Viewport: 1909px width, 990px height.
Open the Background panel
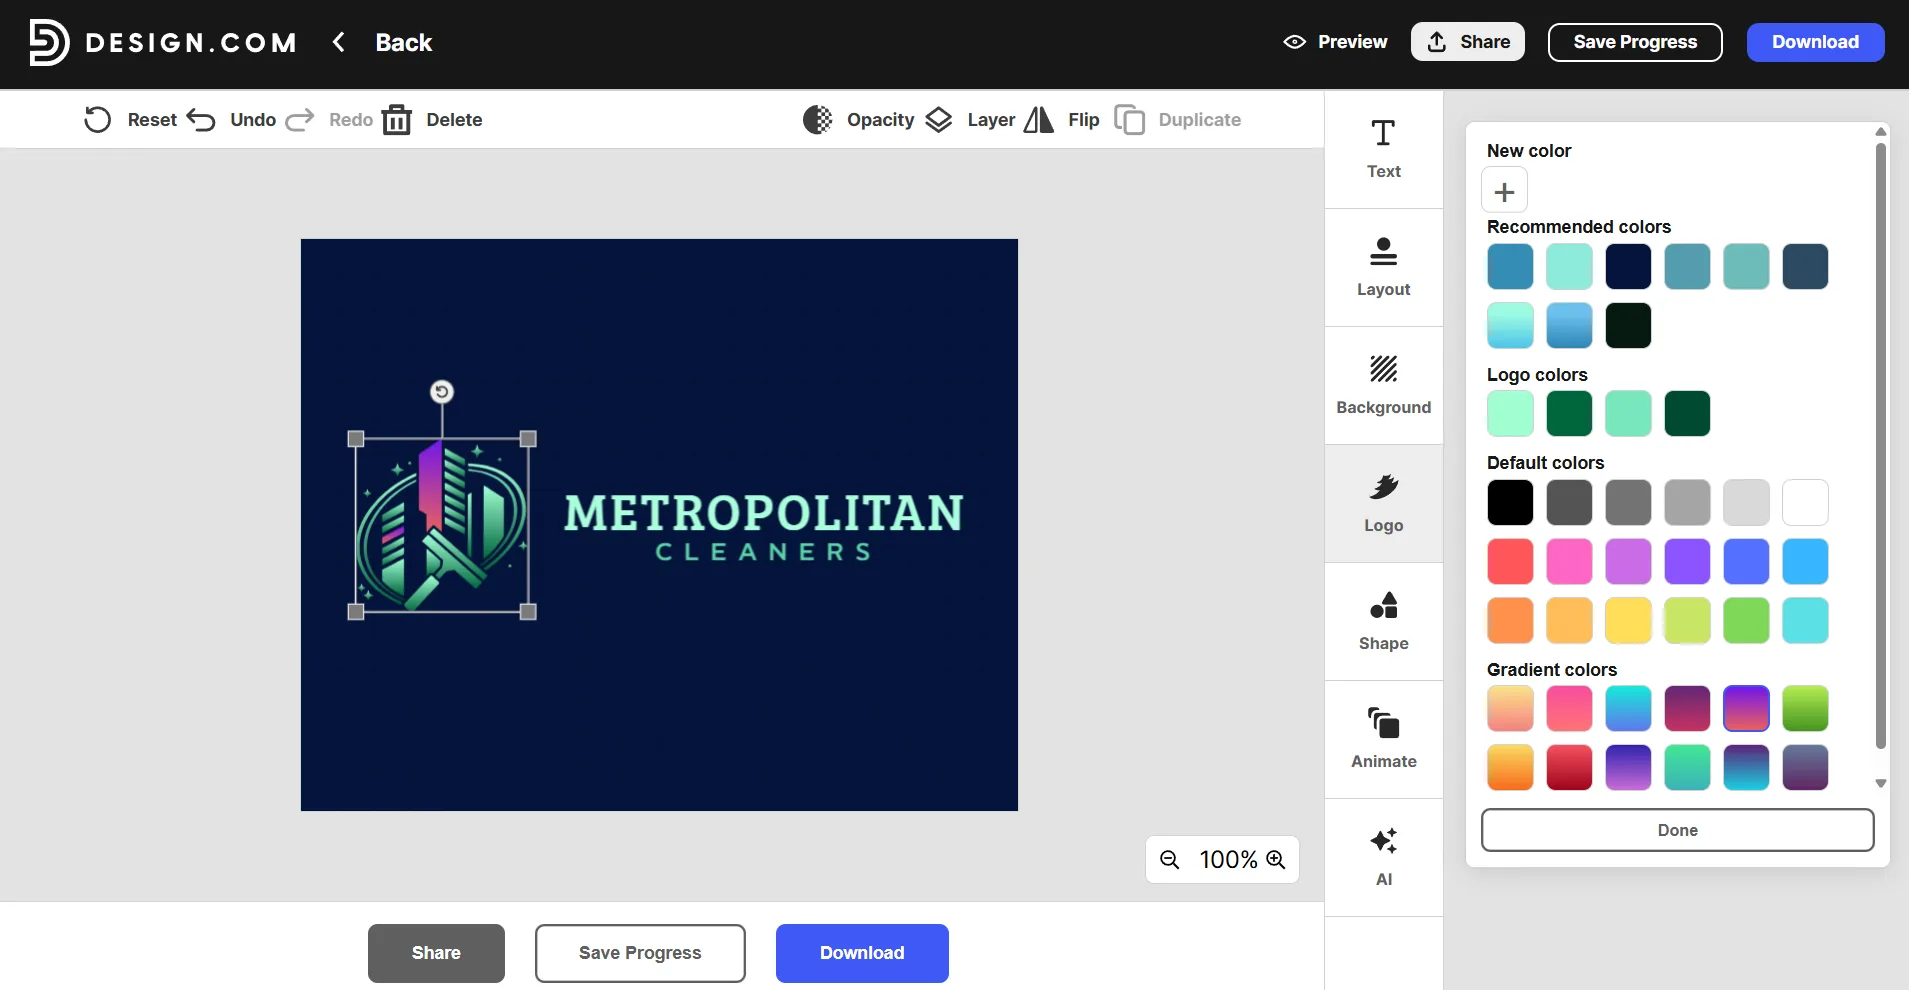point(1384,385)
